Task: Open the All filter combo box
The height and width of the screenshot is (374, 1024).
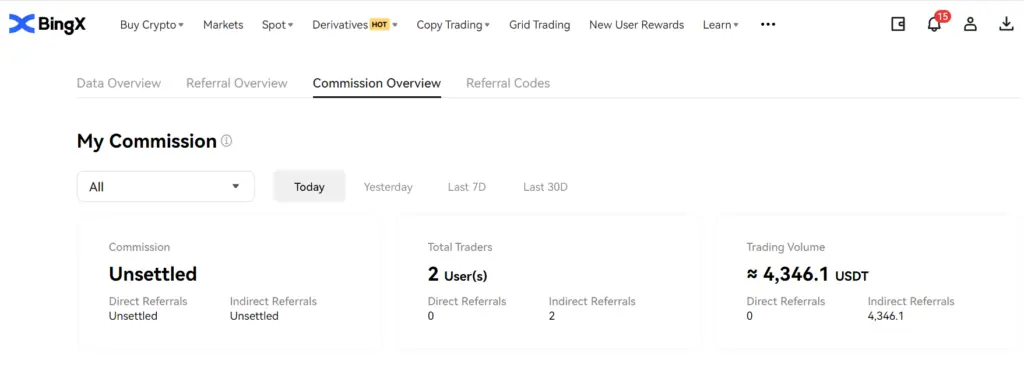Action: coord(166,187)
